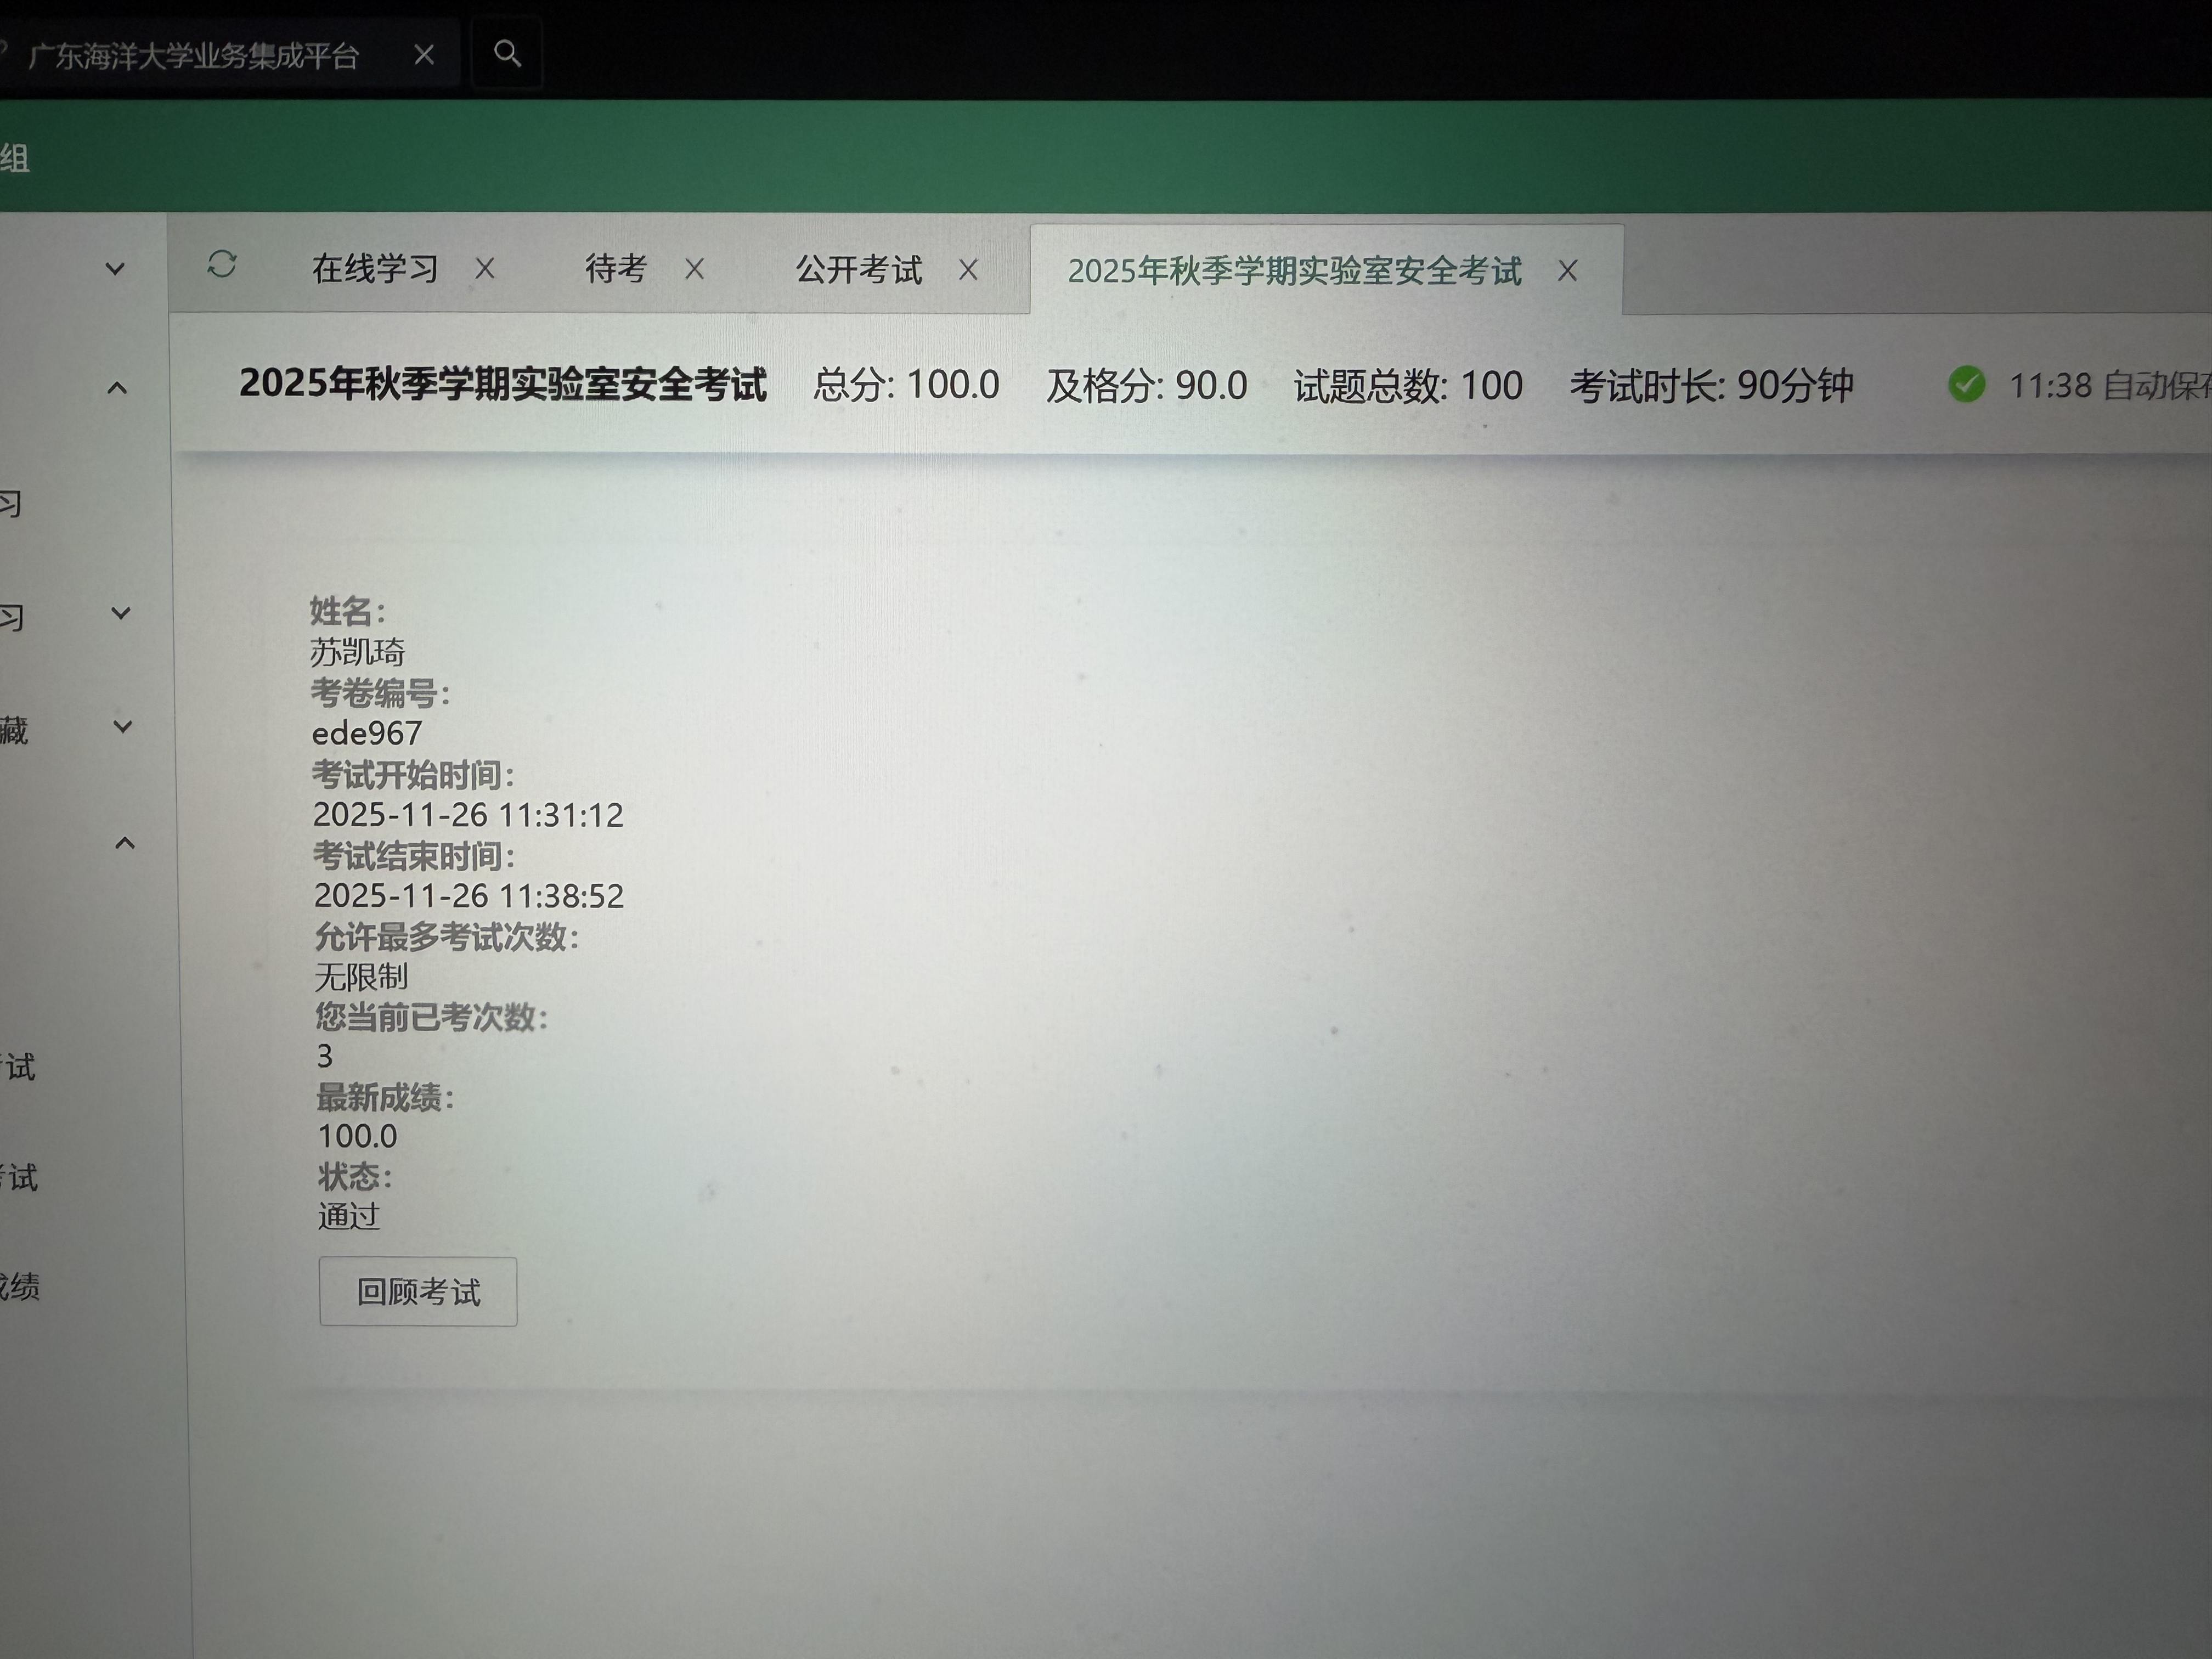Expand the topmost sidebar chevron
2212x1659 pixels.
tap(115, 269)
